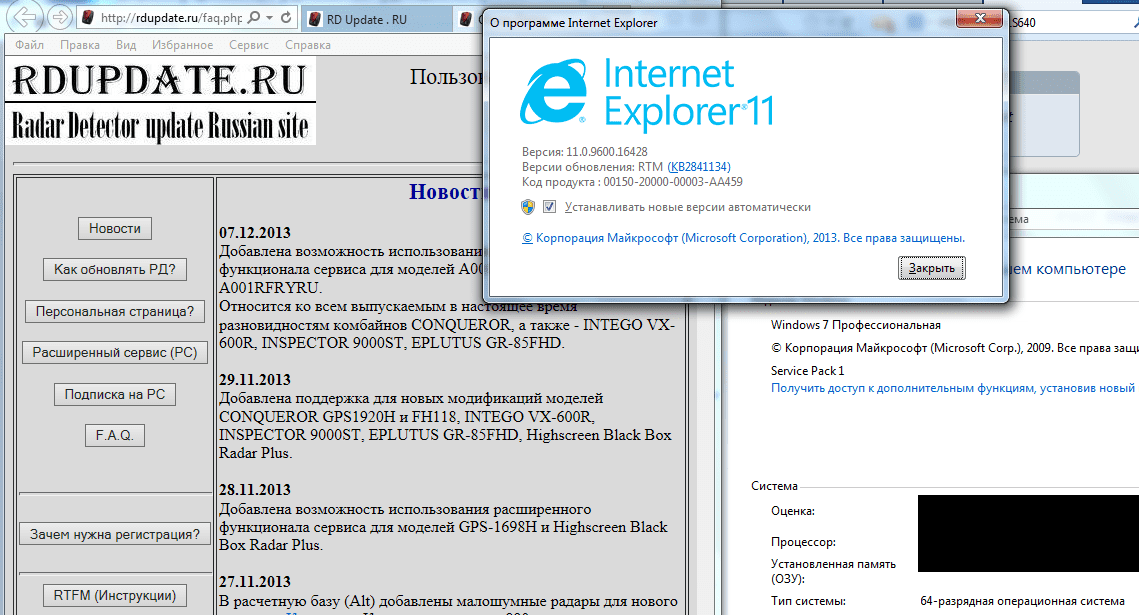This screenshot has height=615, width=1139.
Task: Click the Refresh icon in address bar
Action: (x=286, y=19)
